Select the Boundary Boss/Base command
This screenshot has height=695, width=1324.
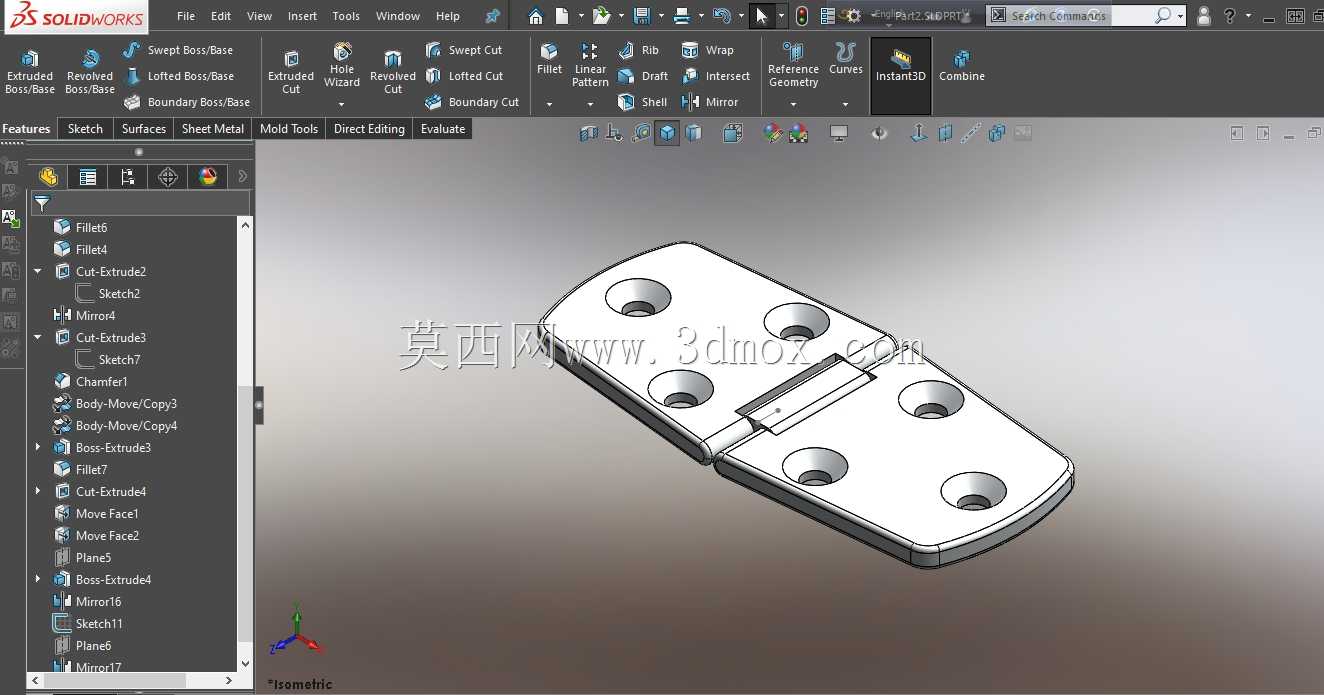[x=186, y=102]
